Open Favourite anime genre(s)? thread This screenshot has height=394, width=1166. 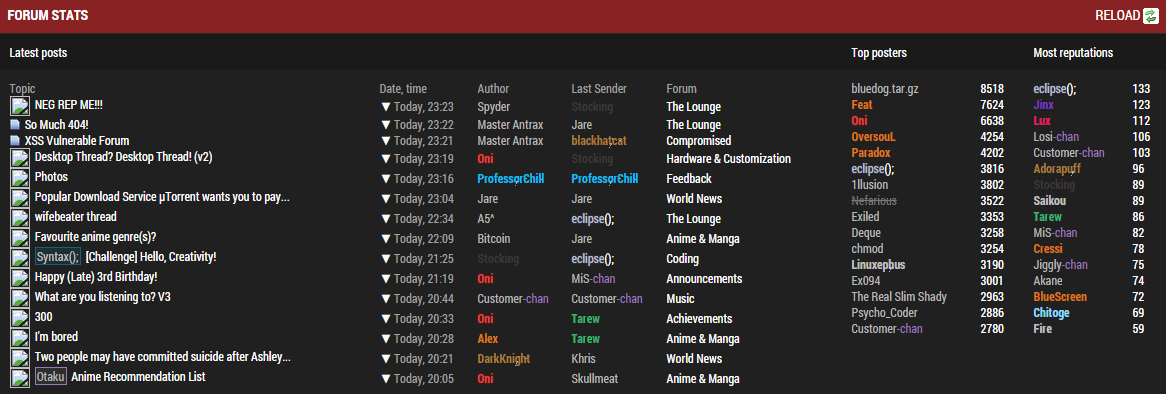coord(95,237)
